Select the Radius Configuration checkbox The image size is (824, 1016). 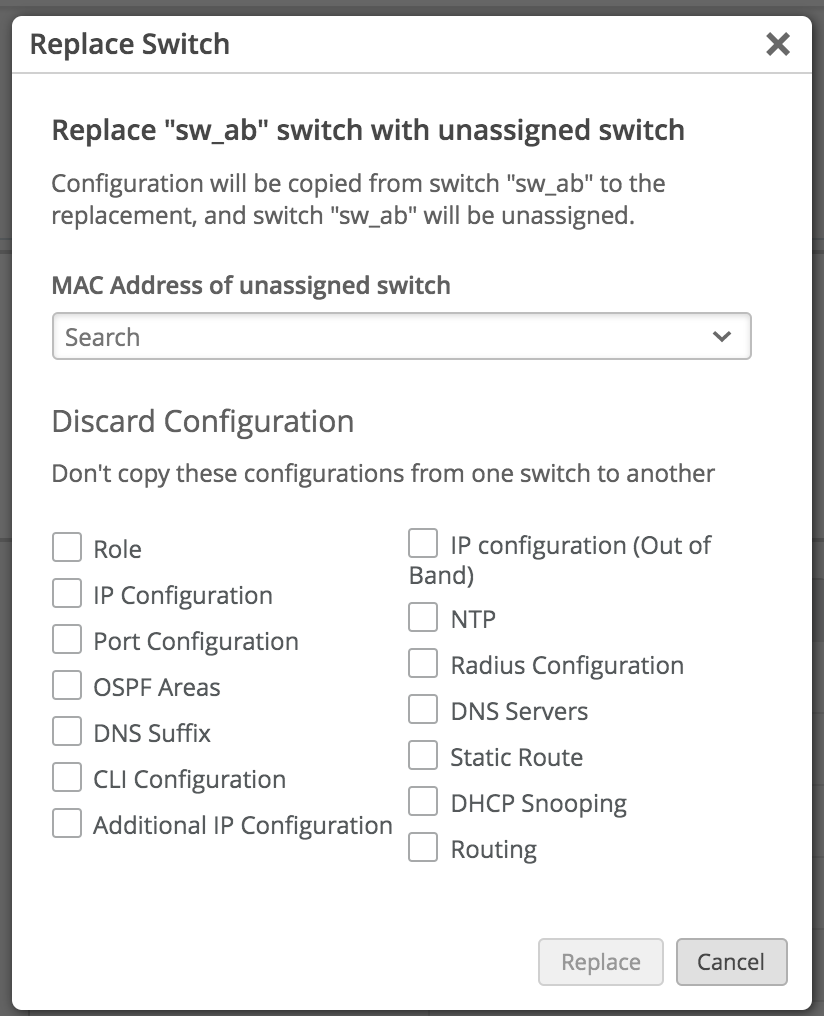pos(424,664)
